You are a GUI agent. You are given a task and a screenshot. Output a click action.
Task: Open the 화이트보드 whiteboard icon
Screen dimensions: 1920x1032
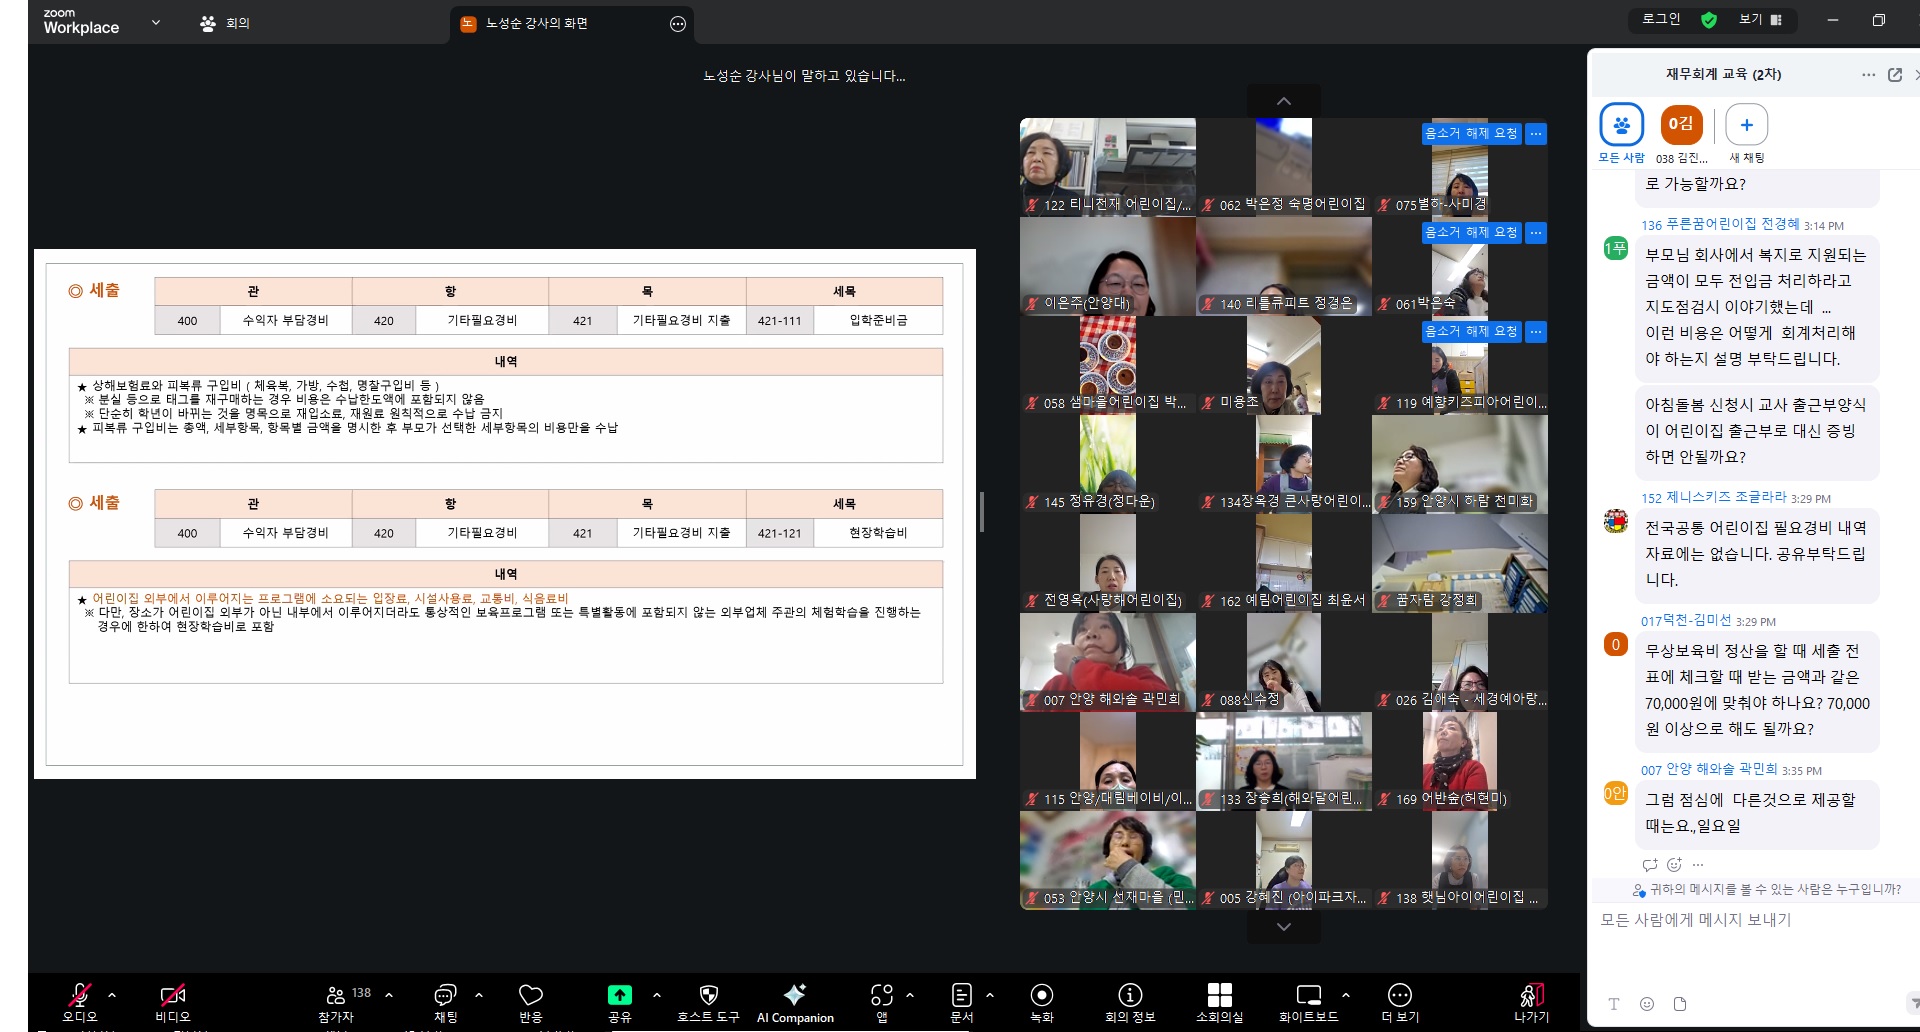[1308, 995]
